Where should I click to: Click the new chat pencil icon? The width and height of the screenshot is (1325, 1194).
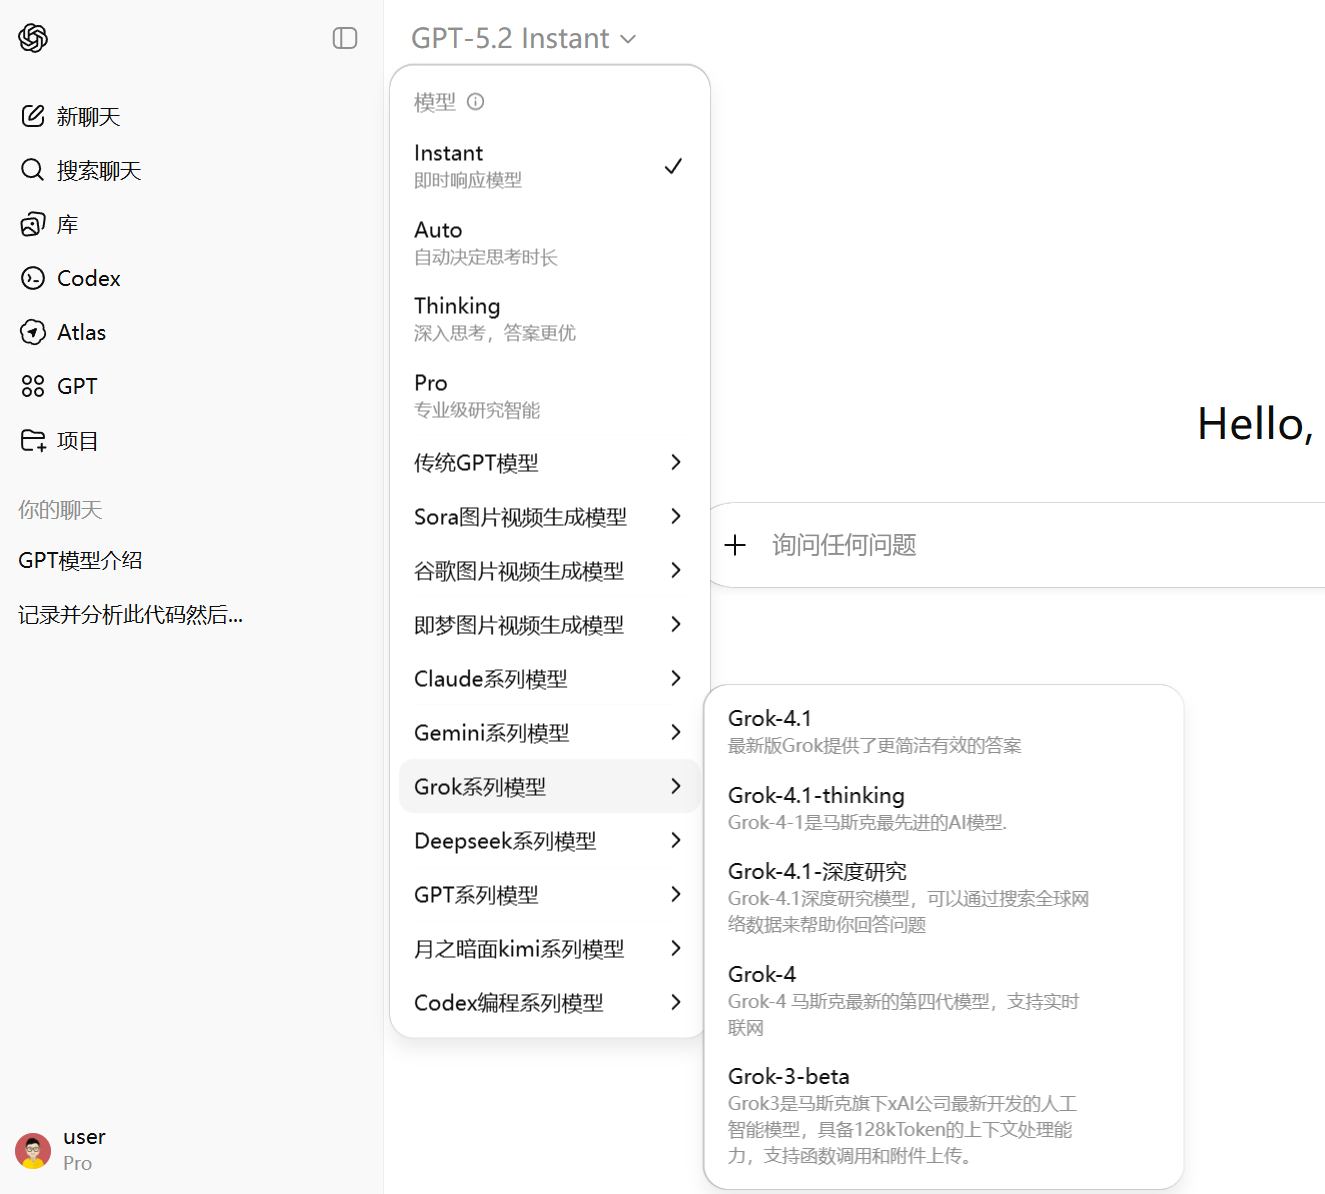tap(33, 116)
